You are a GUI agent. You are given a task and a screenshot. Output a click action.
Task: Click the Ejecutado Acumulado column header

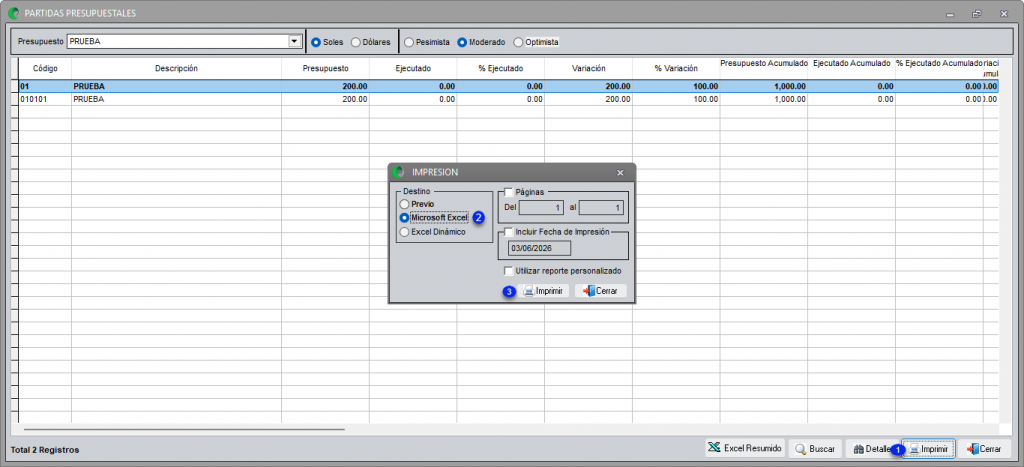pos(851,68)
